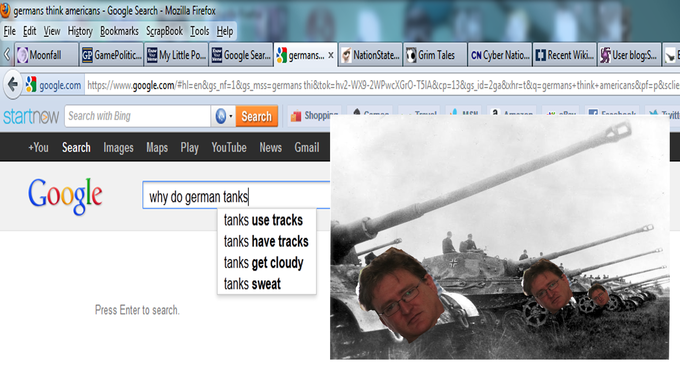Switch to the GamePolitic... tab
The width and height of the screenshot is (680, 383).
click(111, 55)
